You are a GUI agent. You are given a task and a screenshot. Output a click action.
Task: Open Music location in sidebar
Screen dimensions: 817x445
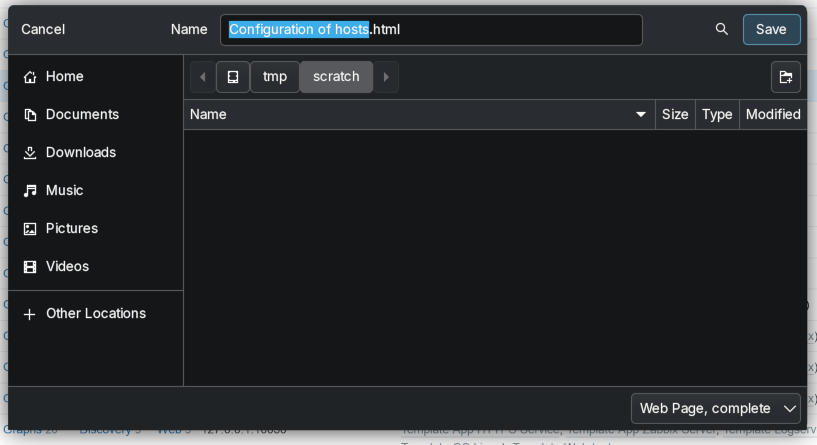pos(96,191)
